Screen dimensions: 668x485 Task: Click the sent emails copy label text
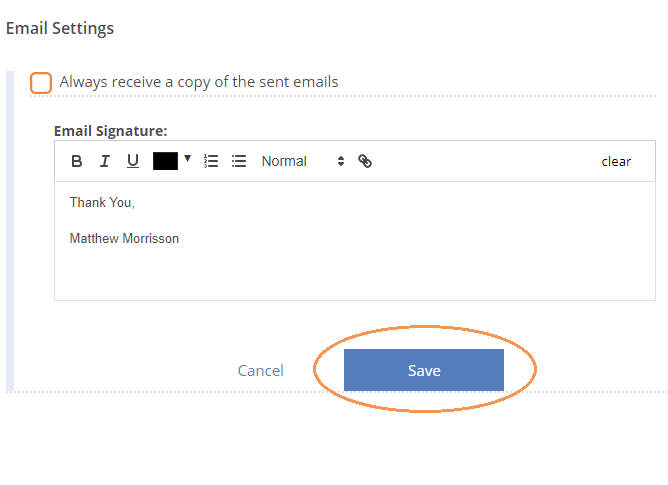199,82
